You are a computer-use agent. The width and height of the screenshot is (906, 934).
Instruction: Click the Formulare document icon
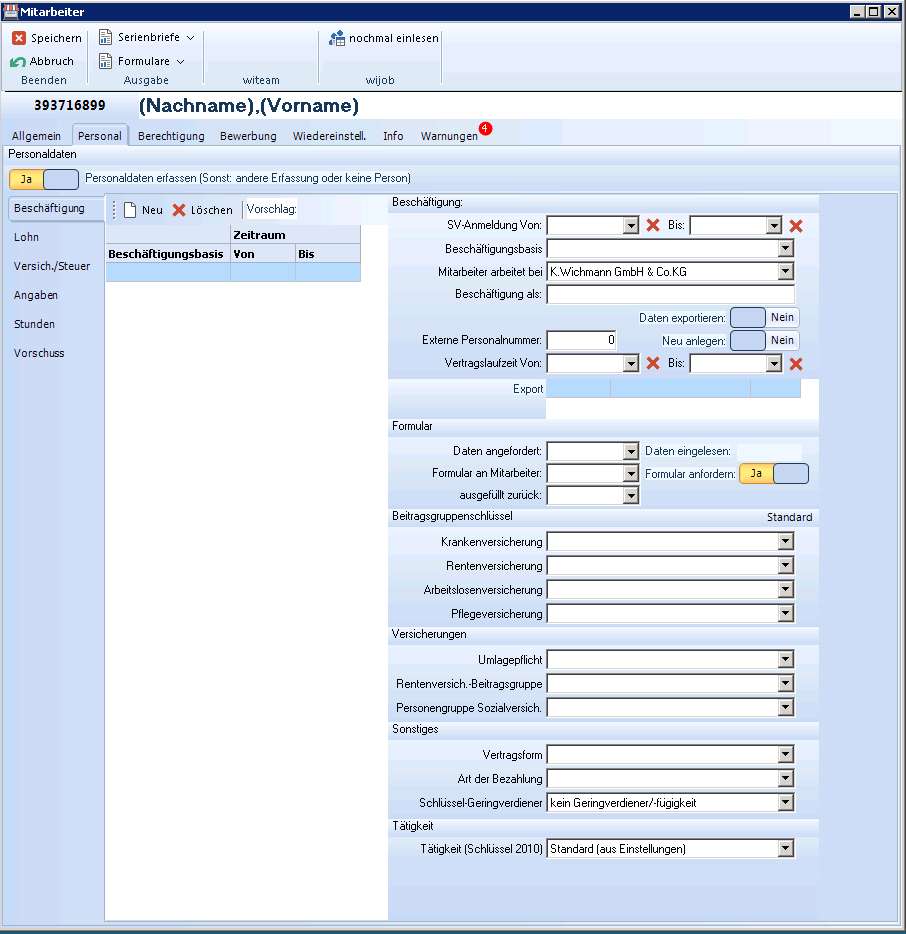(105, 61)
